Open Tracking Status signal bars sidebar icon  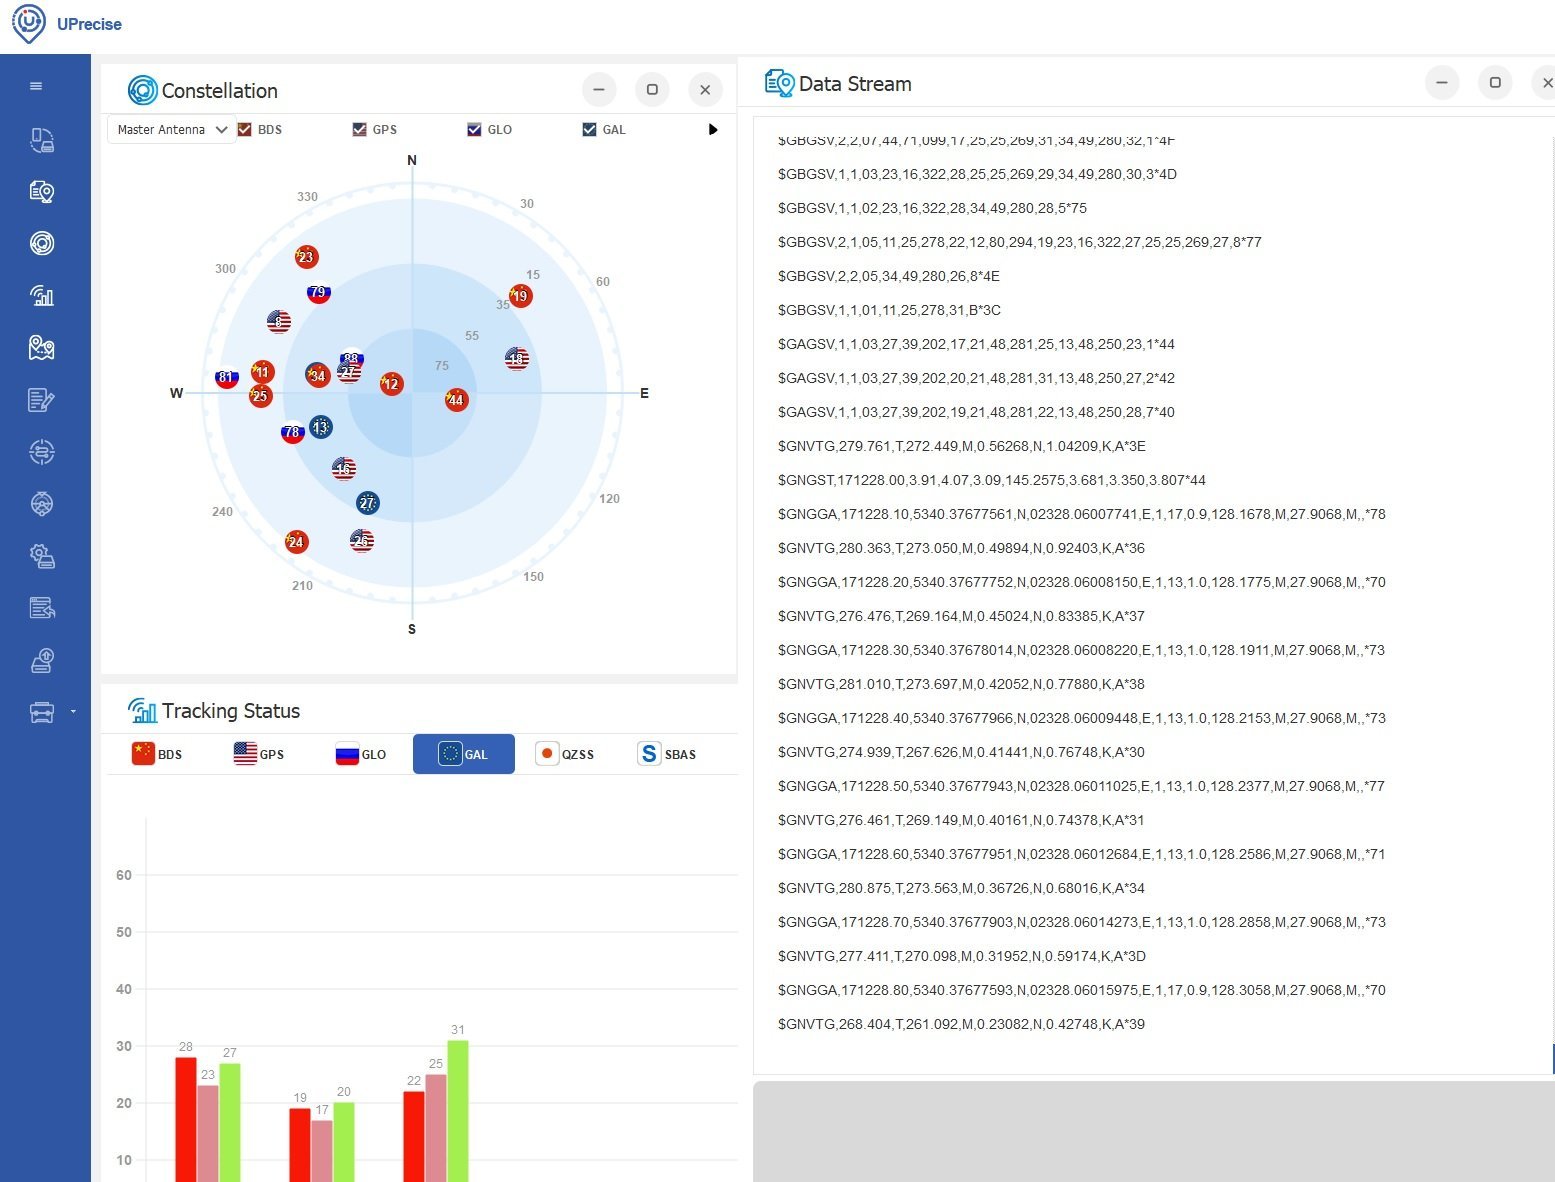[41, 296]
